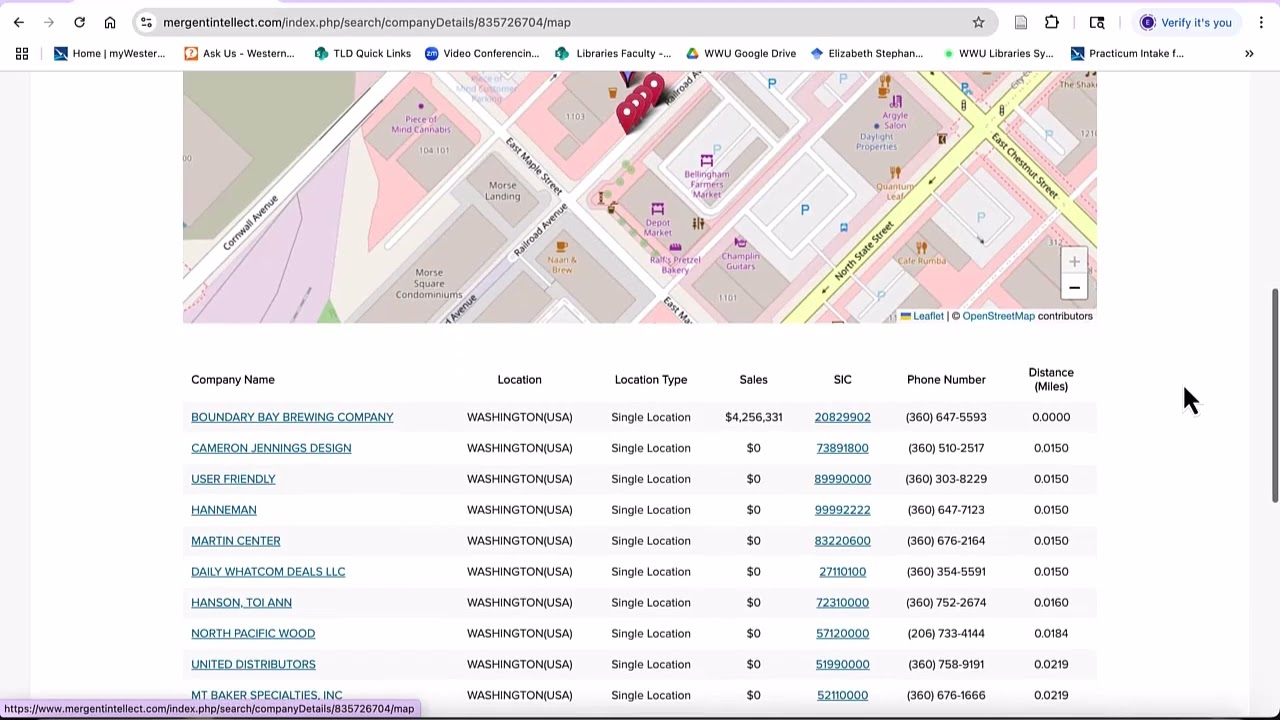
Task: Open NORTH PACIFIC WOOD company link
Action: [253, 634]
